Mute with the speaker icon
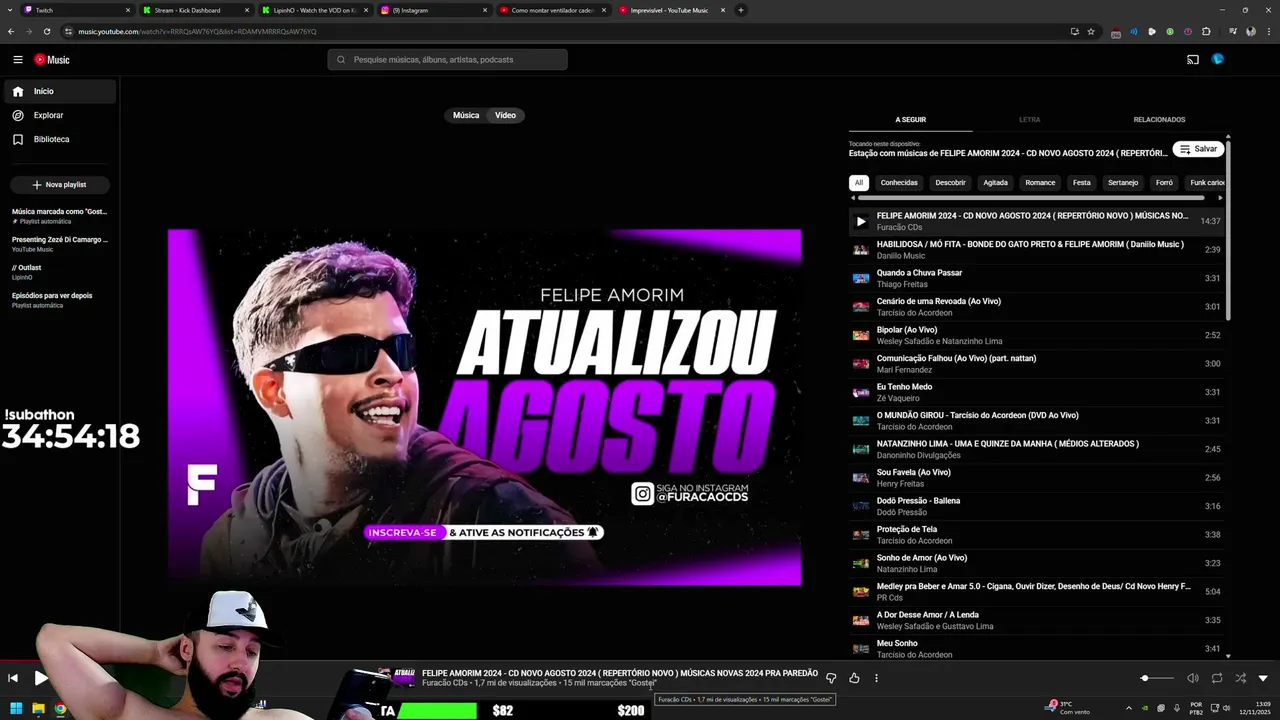This screenshot has height=720, width=1280. click(x=1193, y=678)
